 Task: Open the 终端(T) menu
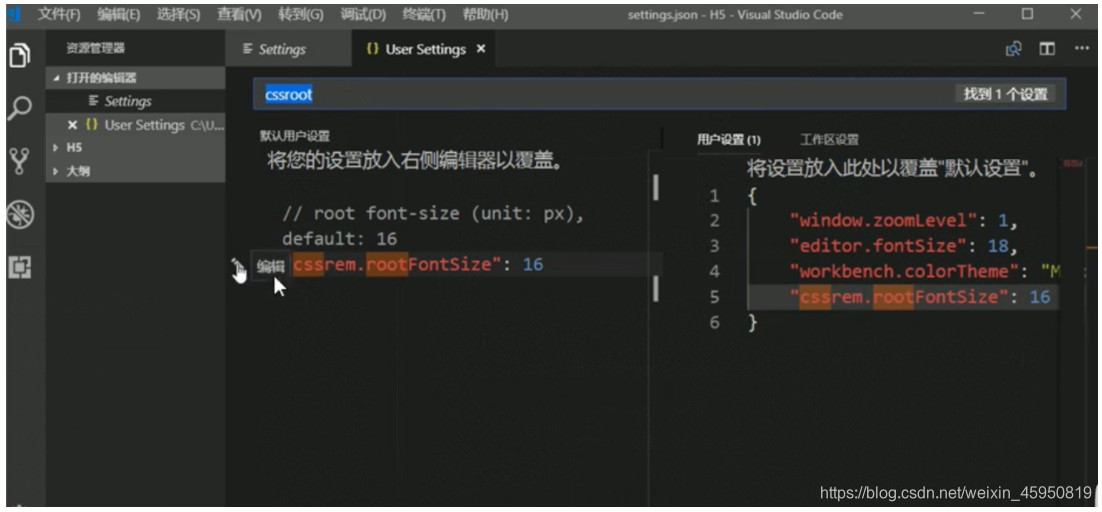[424, 14]
